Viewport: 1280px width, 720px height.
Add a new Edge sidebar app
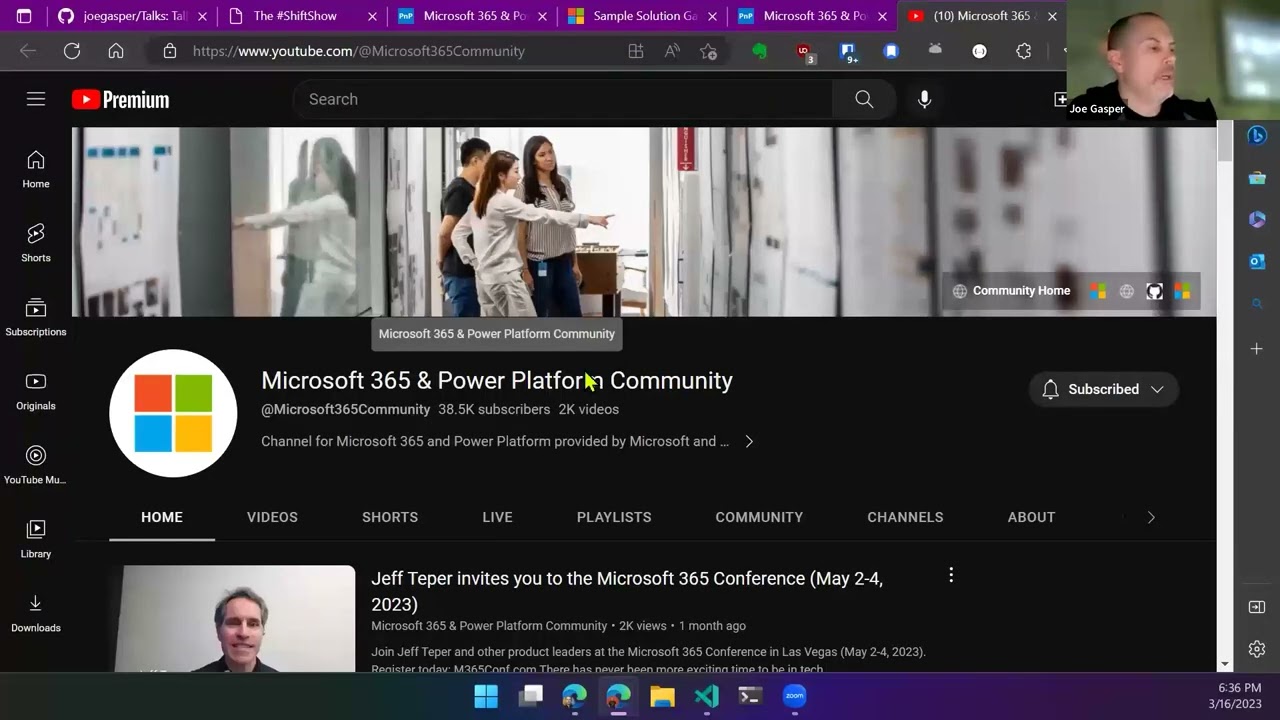pos(1257,348)
